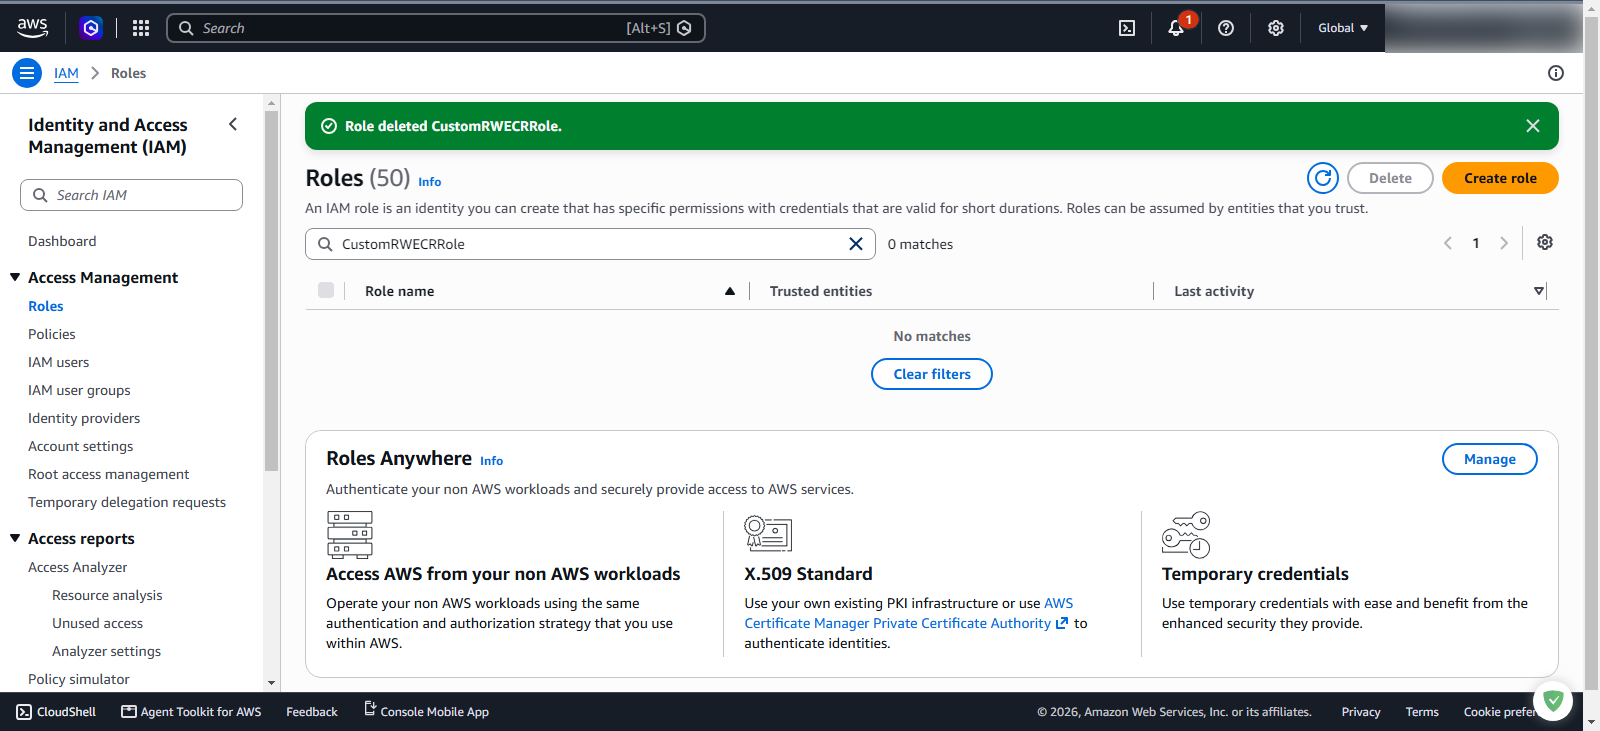The image size is (1600, 731).
Task: Open the services grid menu icon
Action: click(x=141, y=28)
